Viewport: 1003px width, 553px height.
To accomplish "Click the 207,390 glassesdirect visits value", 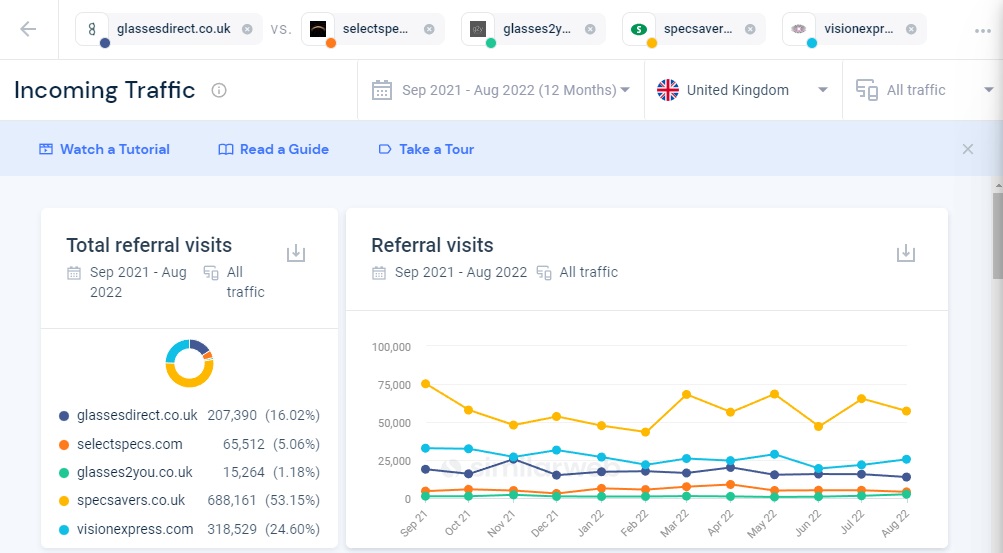I will [232, 416].
